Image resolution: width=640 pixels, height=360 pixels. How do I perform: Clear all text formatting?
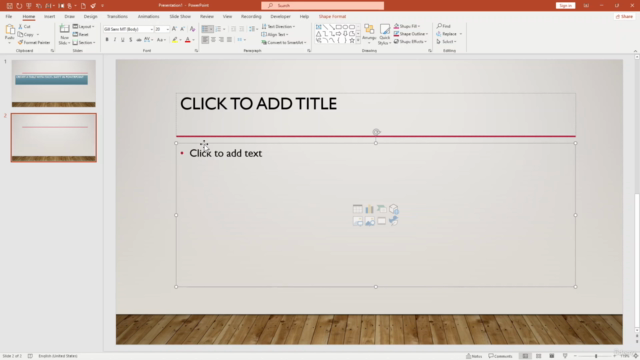tap(192, 29)
